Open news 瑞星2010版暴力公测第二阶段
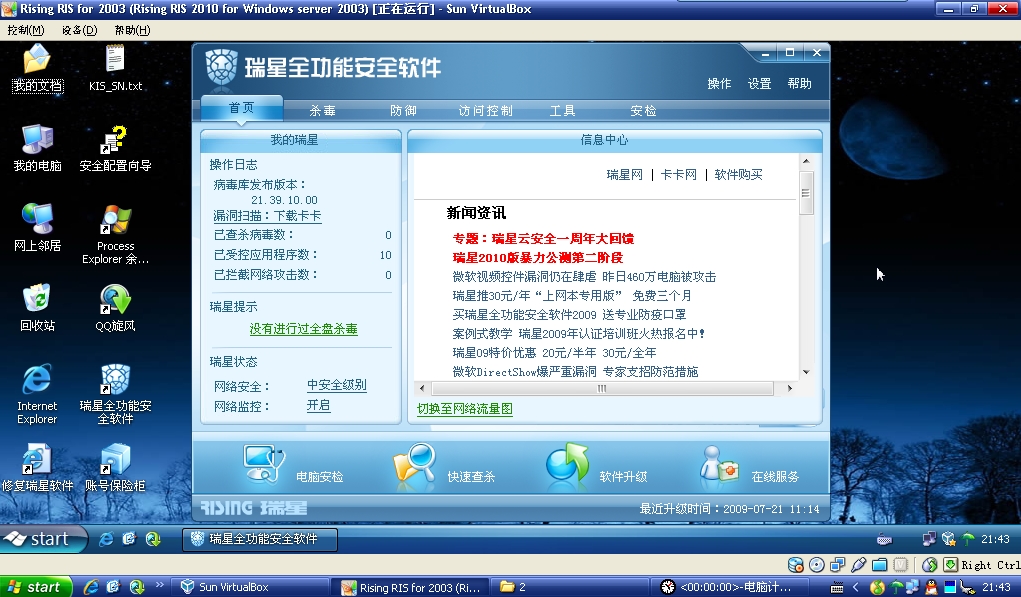This screenshot has width=1021, height=597. click(538, 258)
